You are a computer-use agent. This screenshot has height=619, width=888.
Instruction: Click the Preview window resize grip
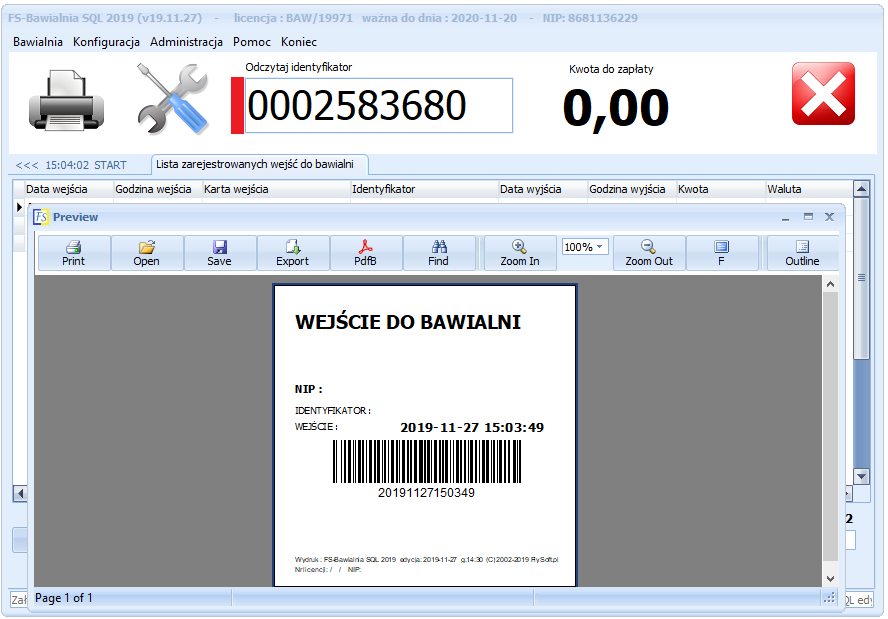click(830, 597)
